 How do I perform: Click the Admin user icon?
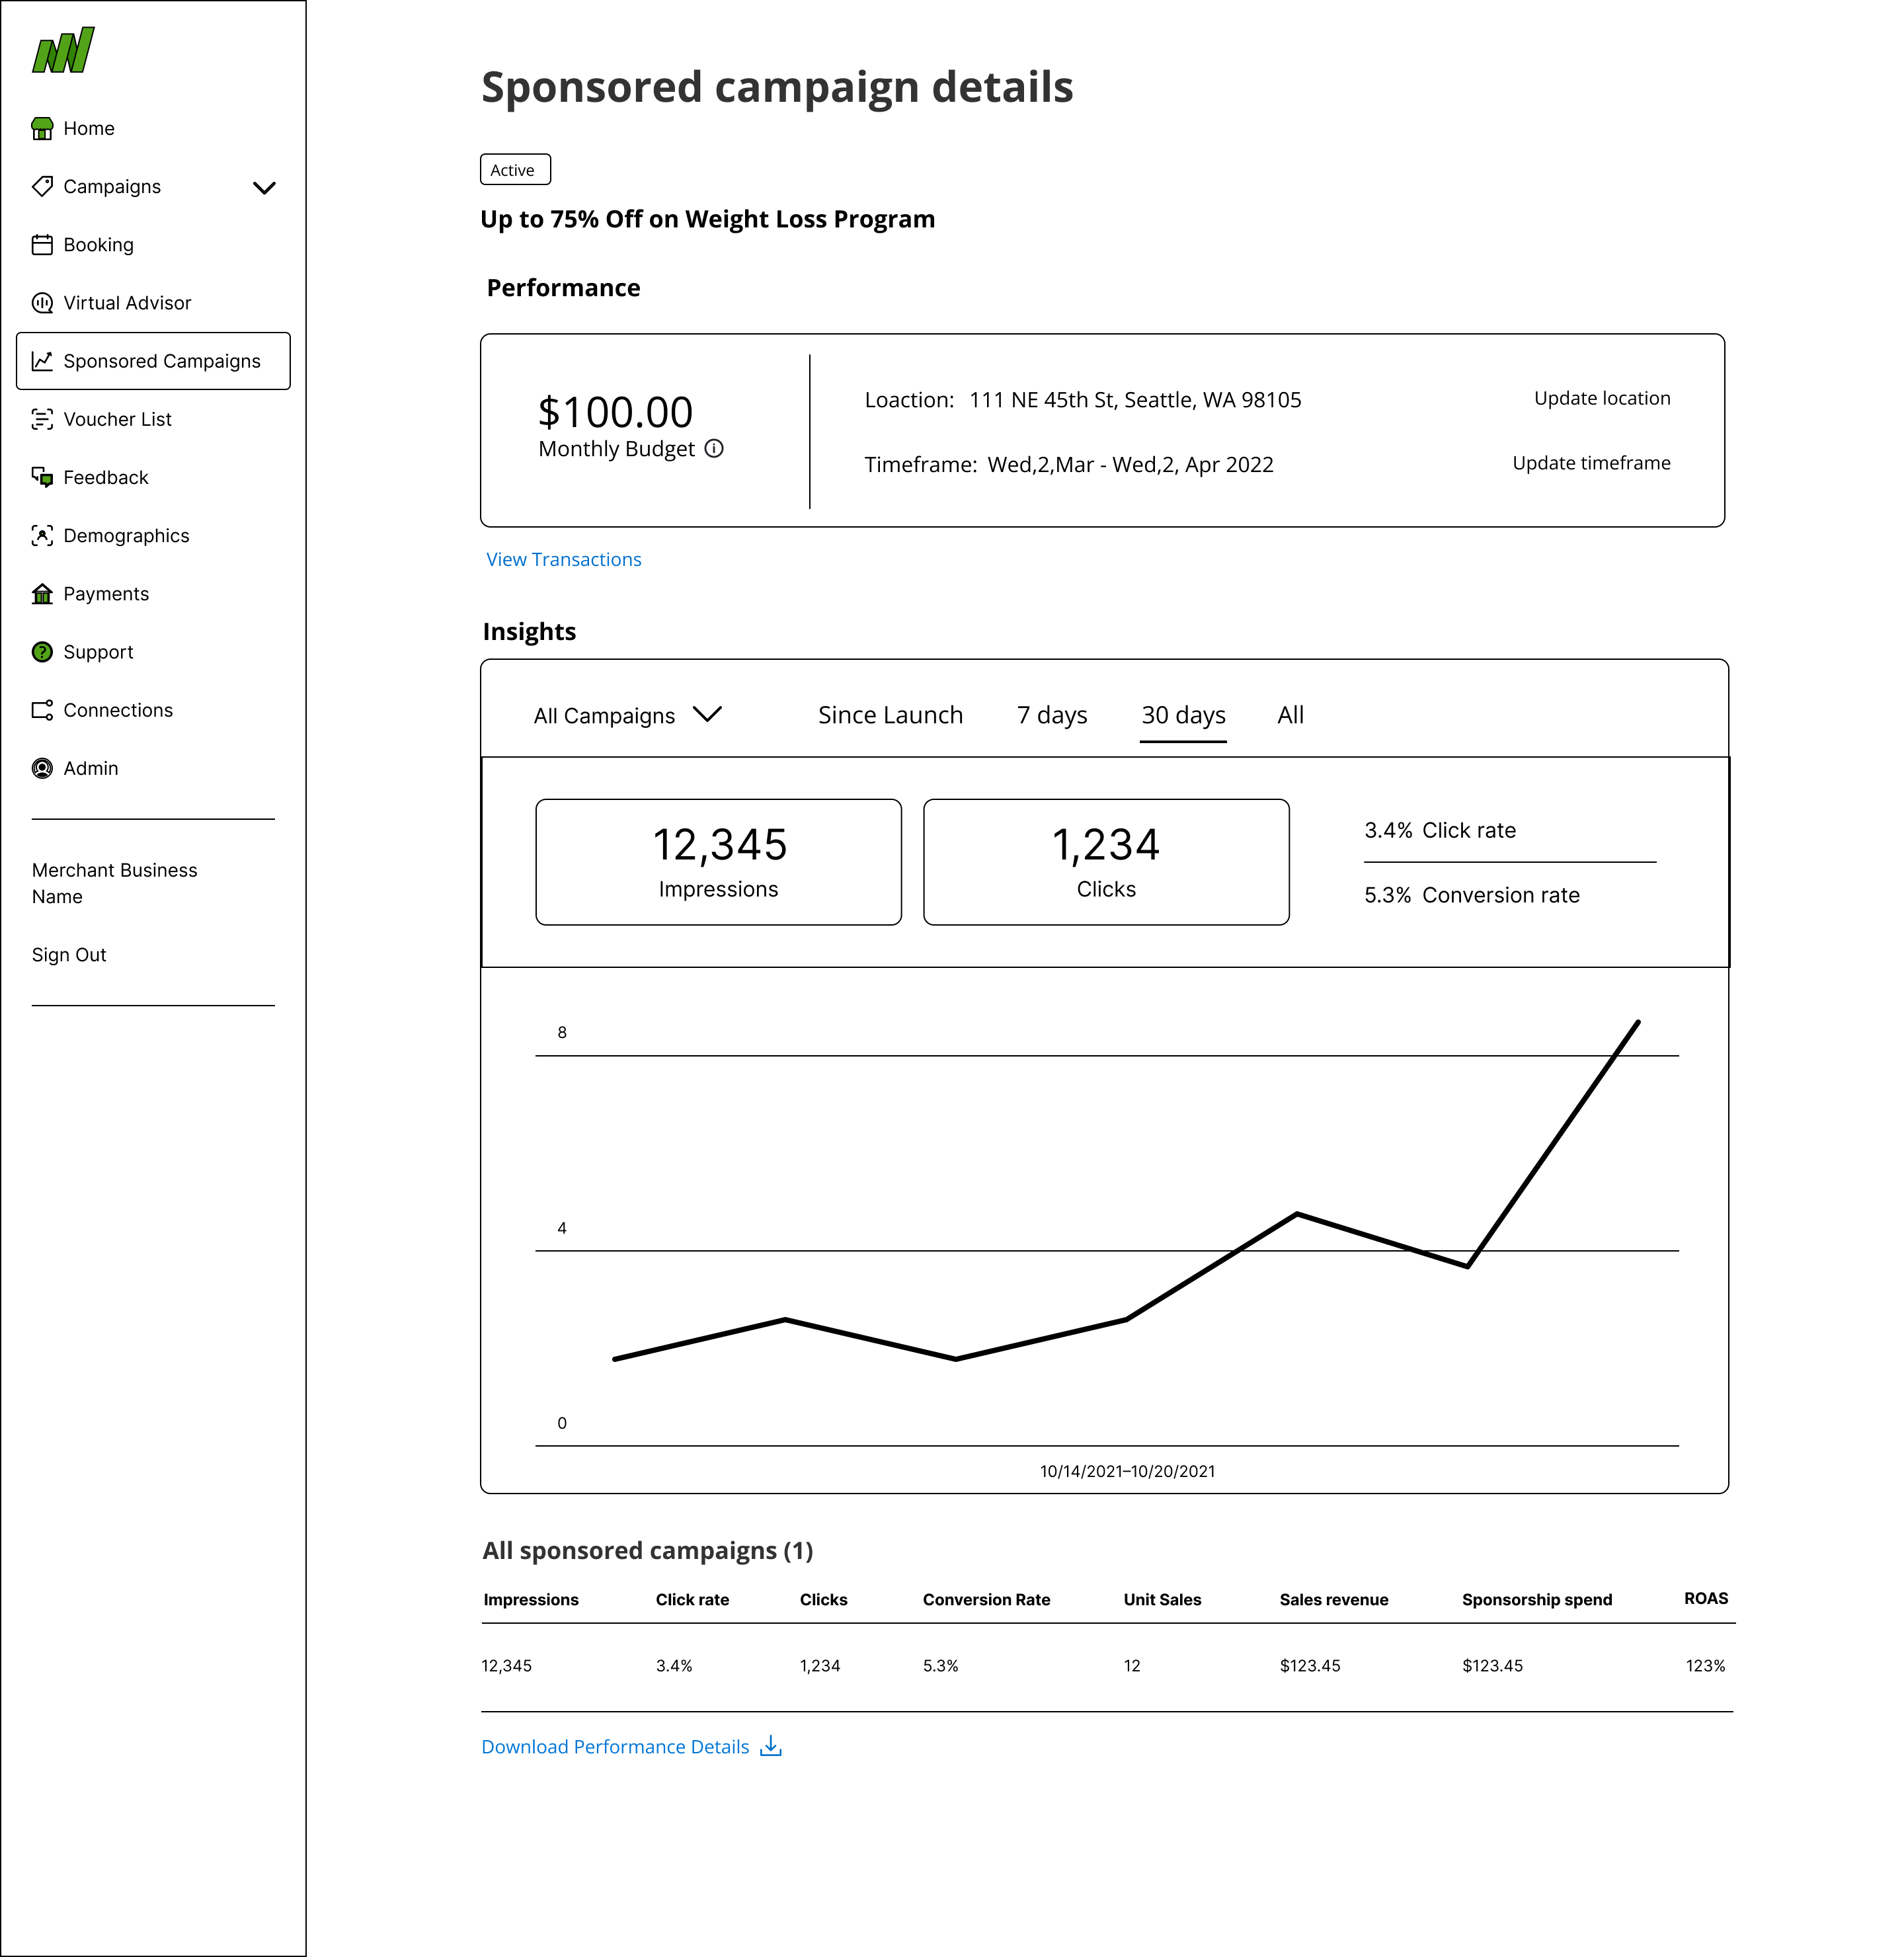click(42, 768)
